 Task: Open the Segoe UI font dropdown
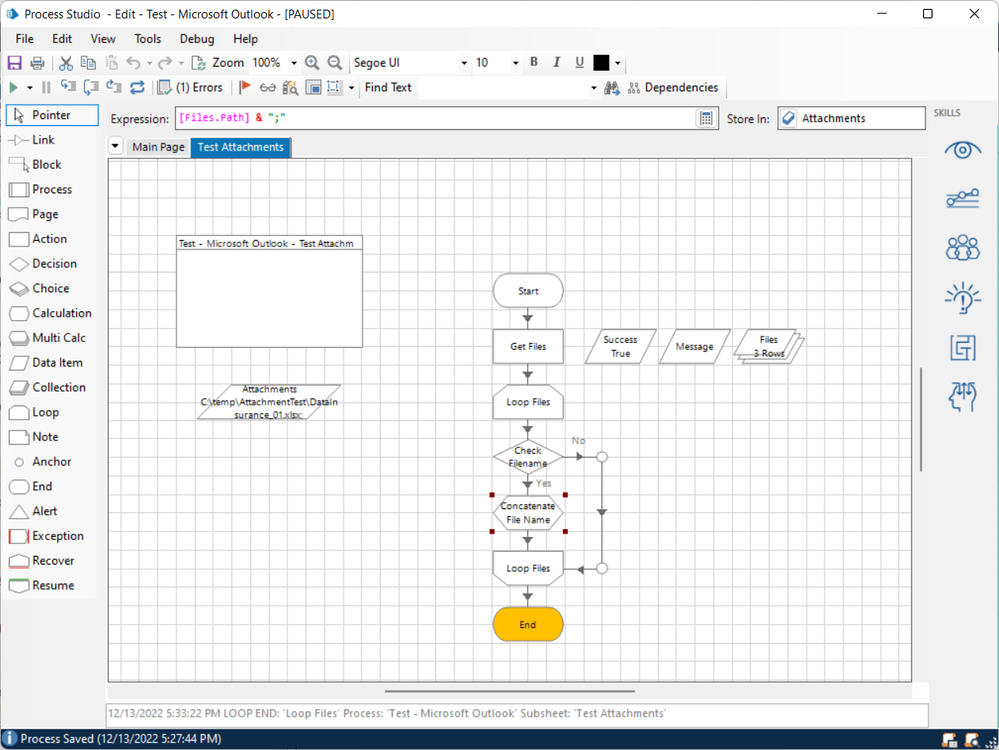point(464,63)
